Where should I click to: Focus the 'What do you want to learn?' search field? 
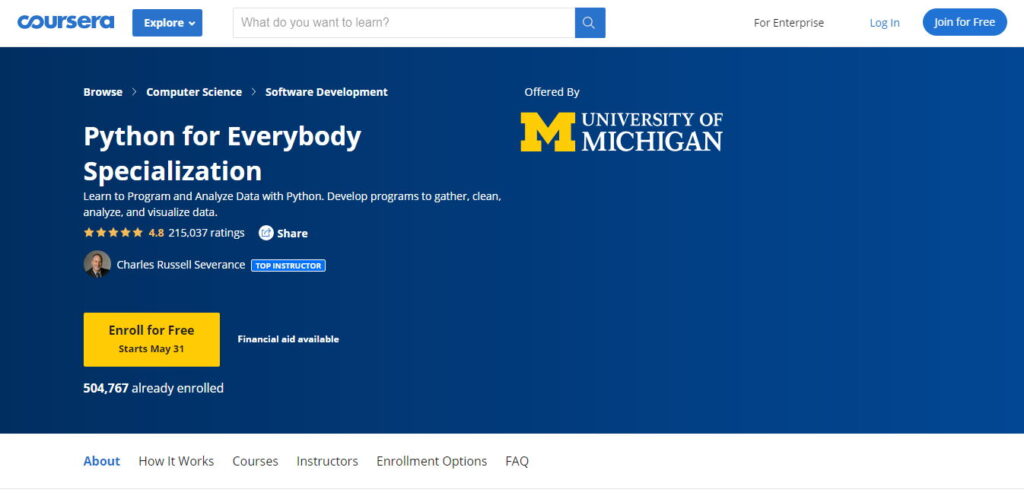[404, 23]
